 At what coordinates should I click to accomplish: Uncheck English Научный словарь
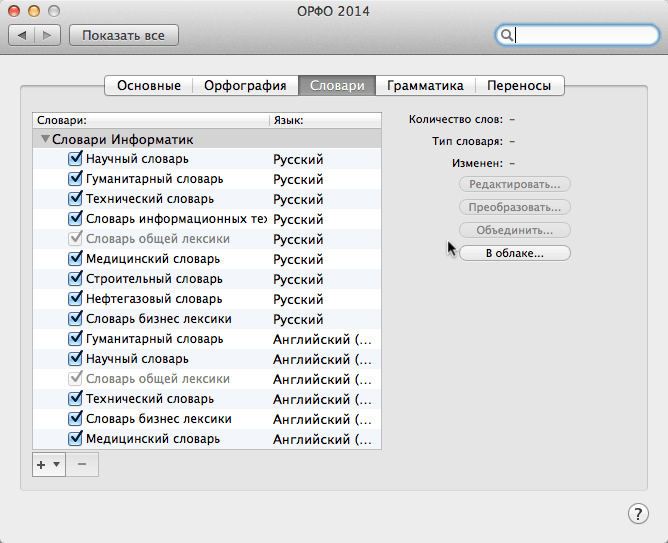tap(75, 359)
